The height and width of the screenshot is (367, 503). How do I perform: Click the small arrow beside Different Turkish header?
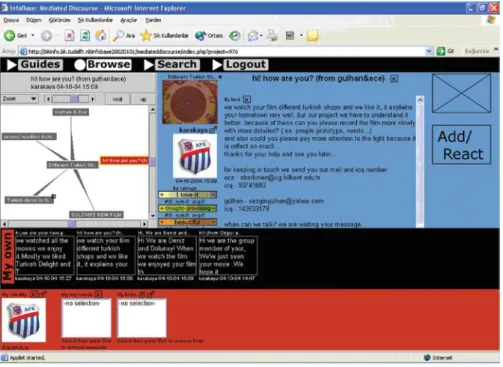coord(220,77)
